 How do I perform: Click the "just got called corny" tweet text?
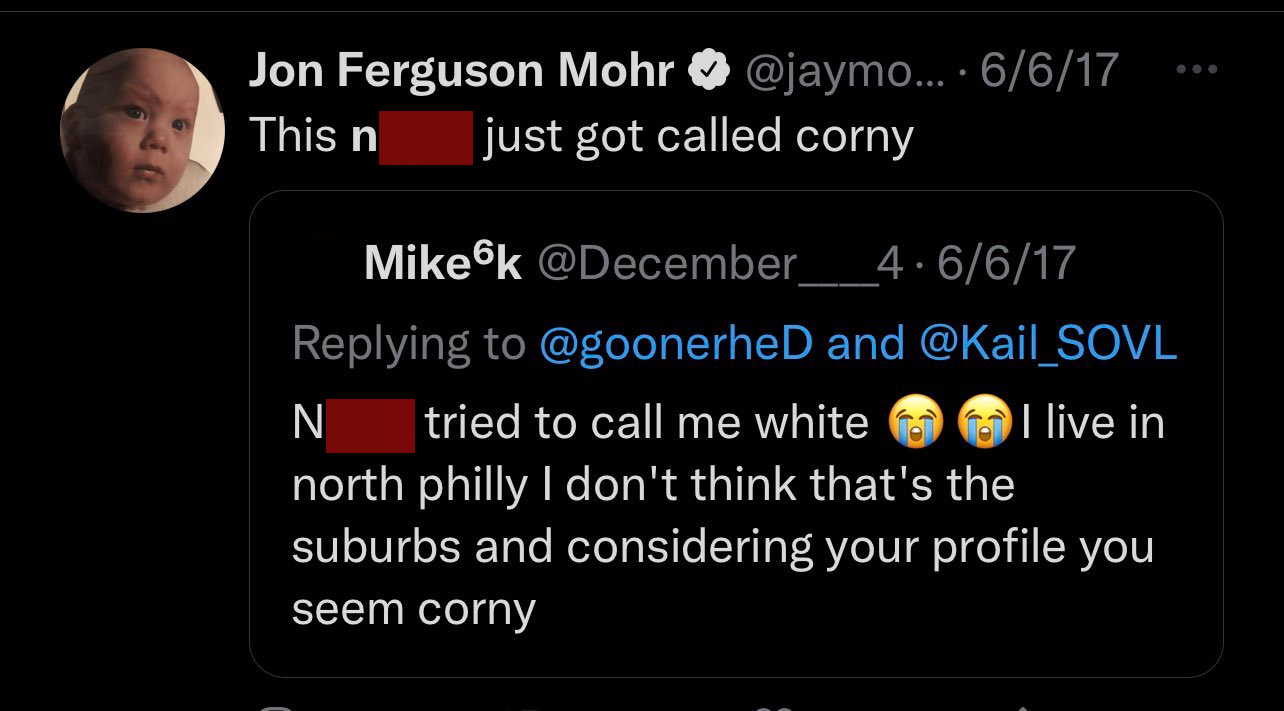698,137
